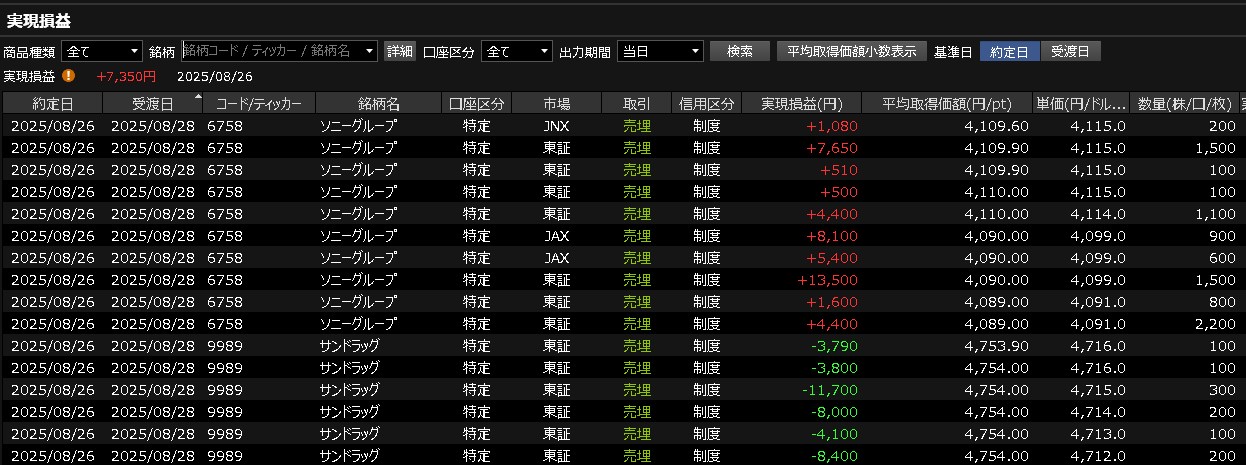Click the profit cell +1,600

click(834, 301)
